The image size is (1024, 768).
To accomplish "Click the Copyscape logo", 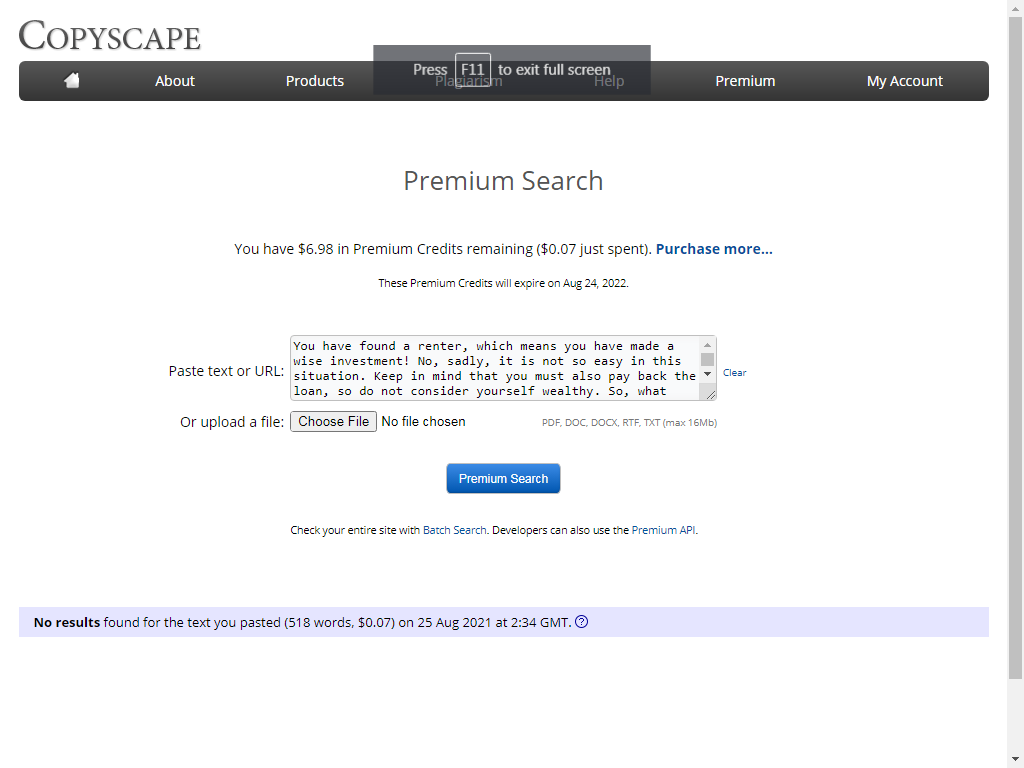I will [x=110, y=36].
